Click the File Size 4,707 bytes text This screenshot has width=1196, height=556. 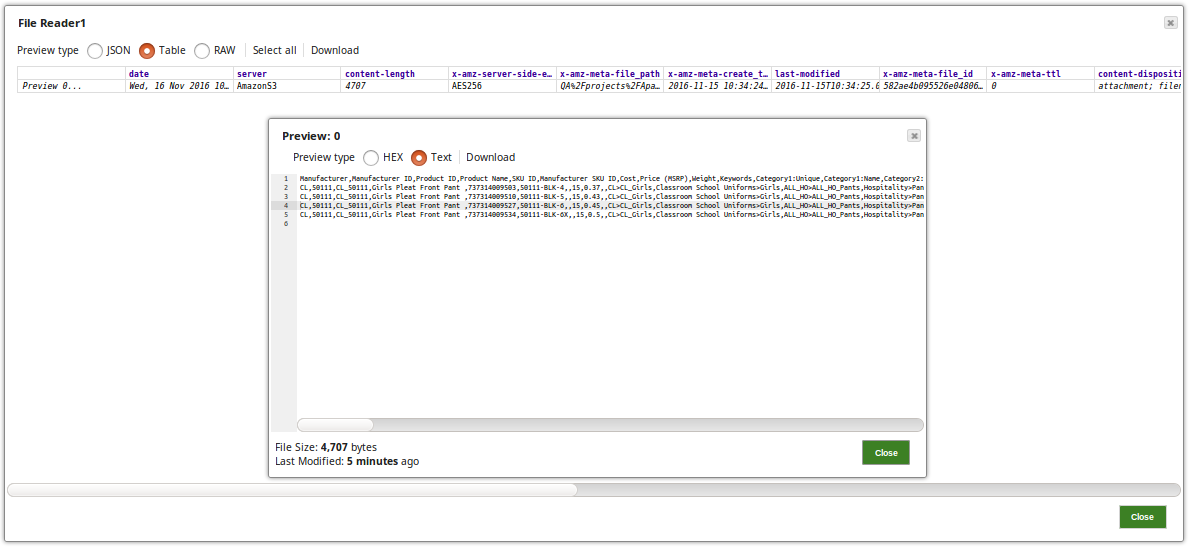coord(326,447)
